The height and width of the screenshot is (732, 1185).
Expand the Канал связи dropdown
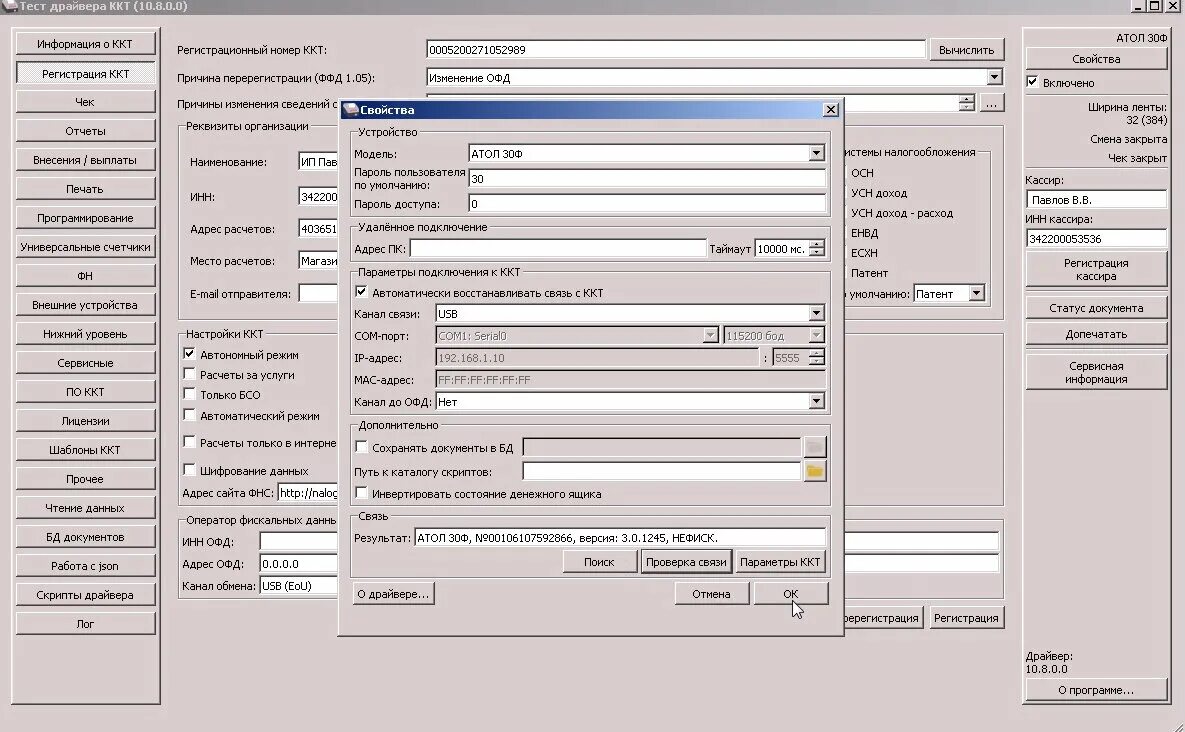pos(816,313)
